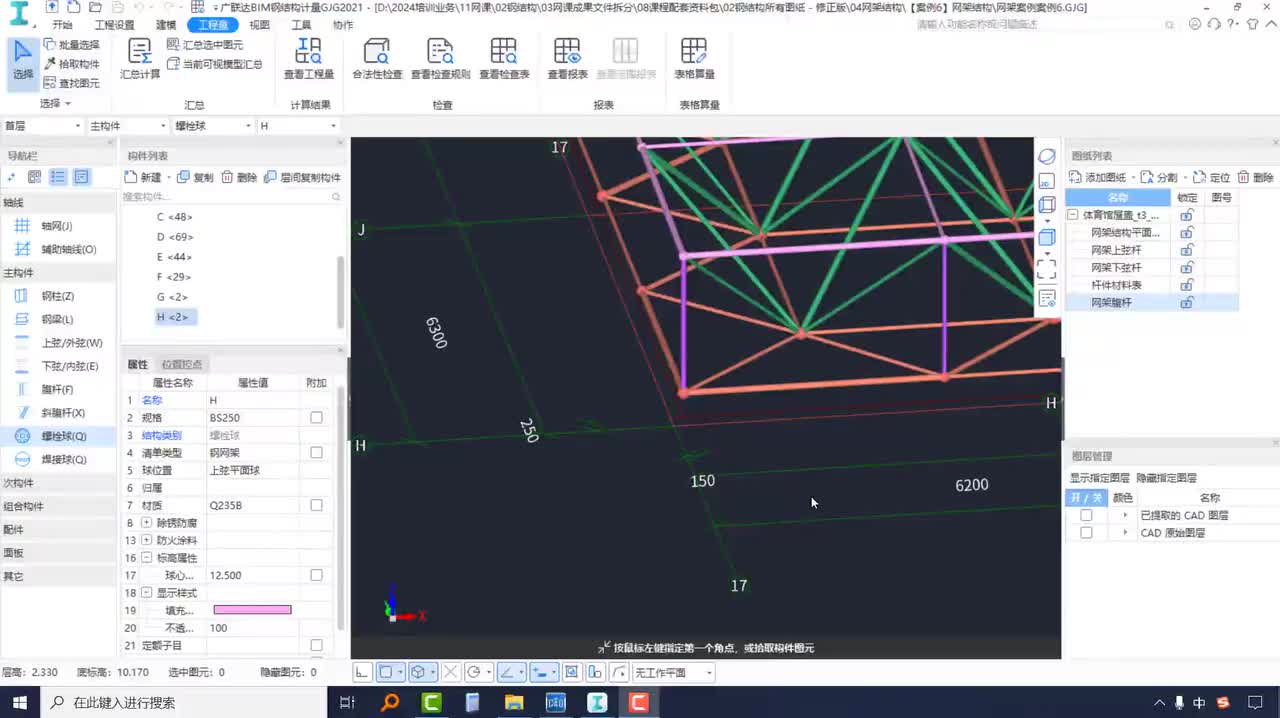Select component F <29> in list
Viewport: 1280px width, 718px height.
click(174, 277)
